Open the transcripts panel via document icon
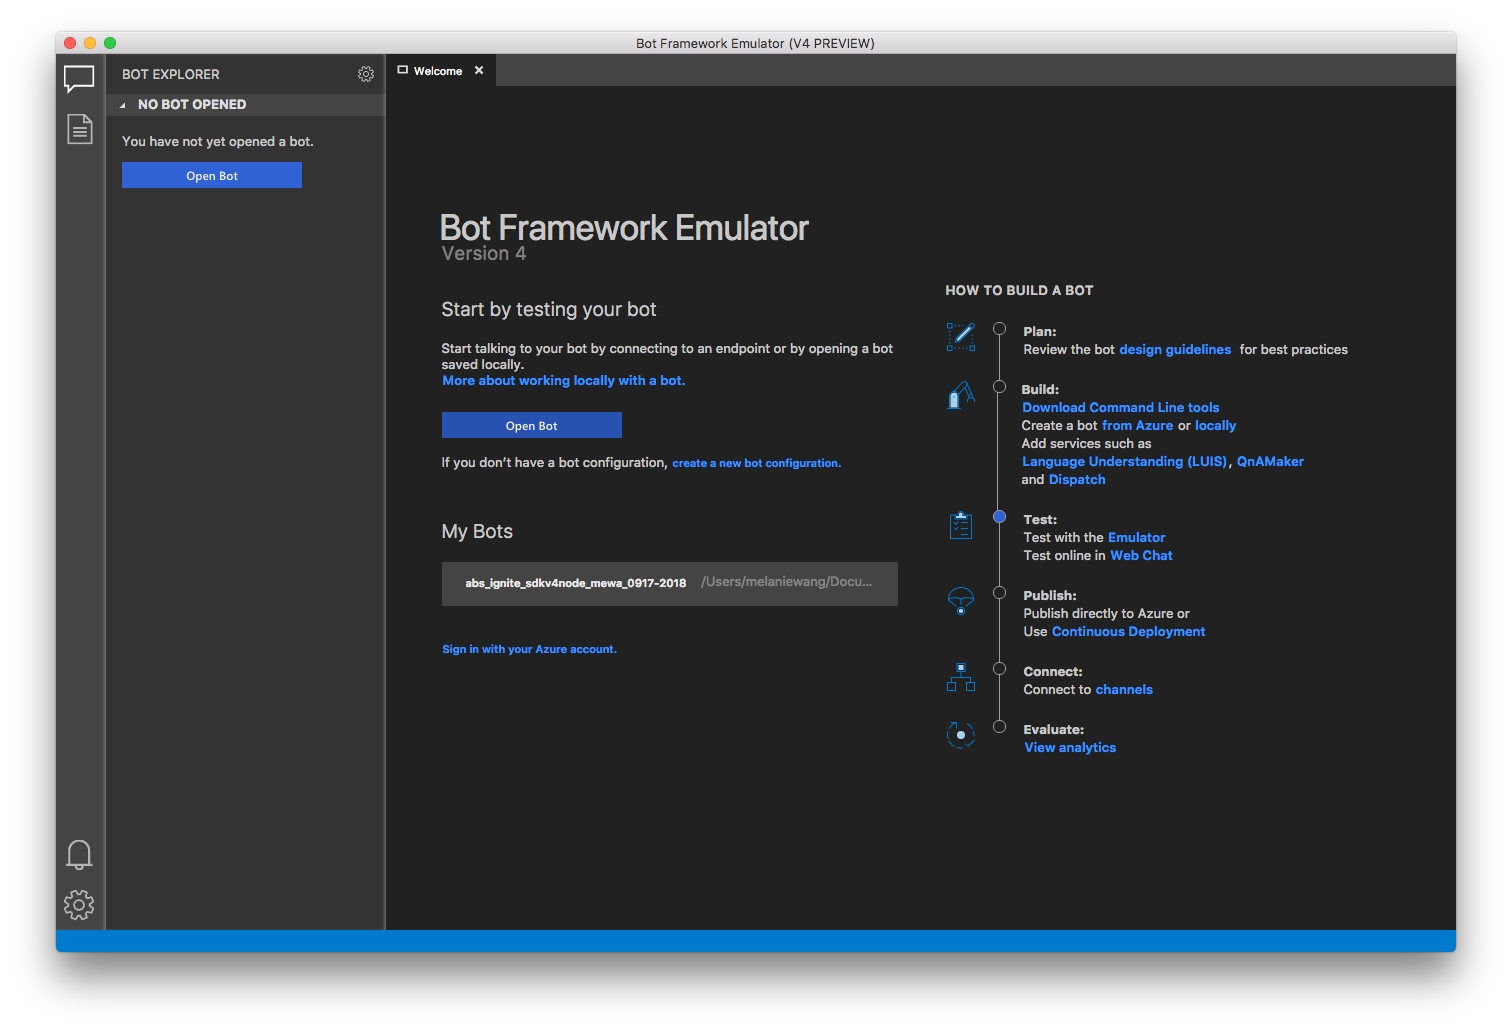1512x1032 pixels. pos(79,129)
